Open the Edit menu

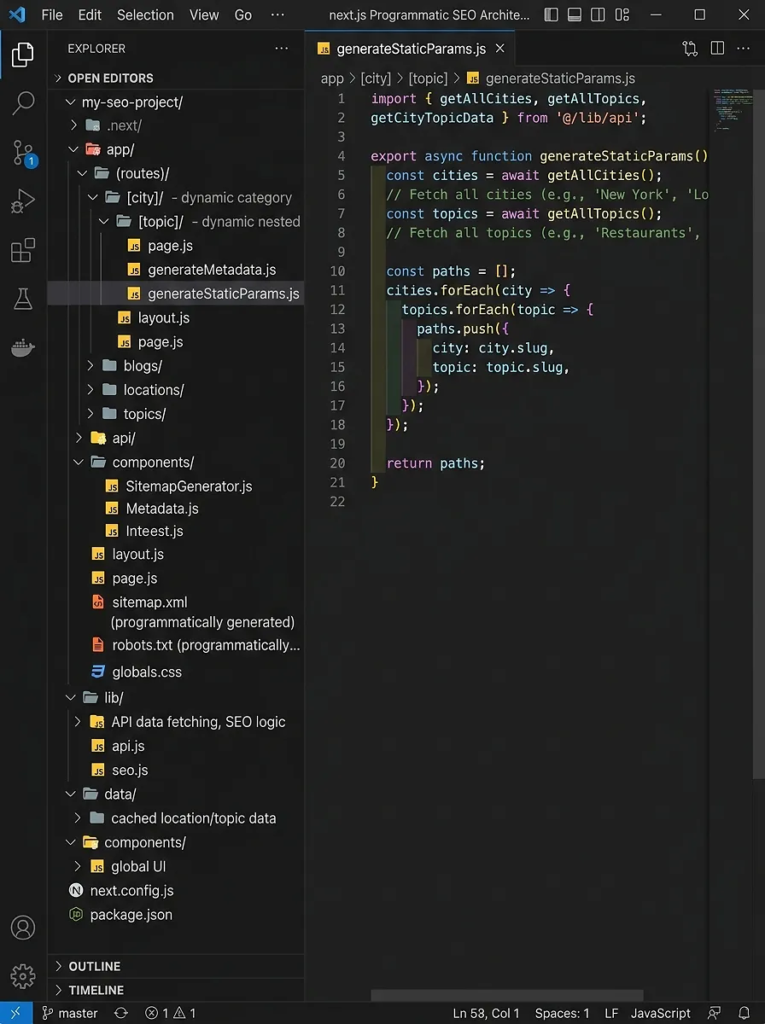90,14
